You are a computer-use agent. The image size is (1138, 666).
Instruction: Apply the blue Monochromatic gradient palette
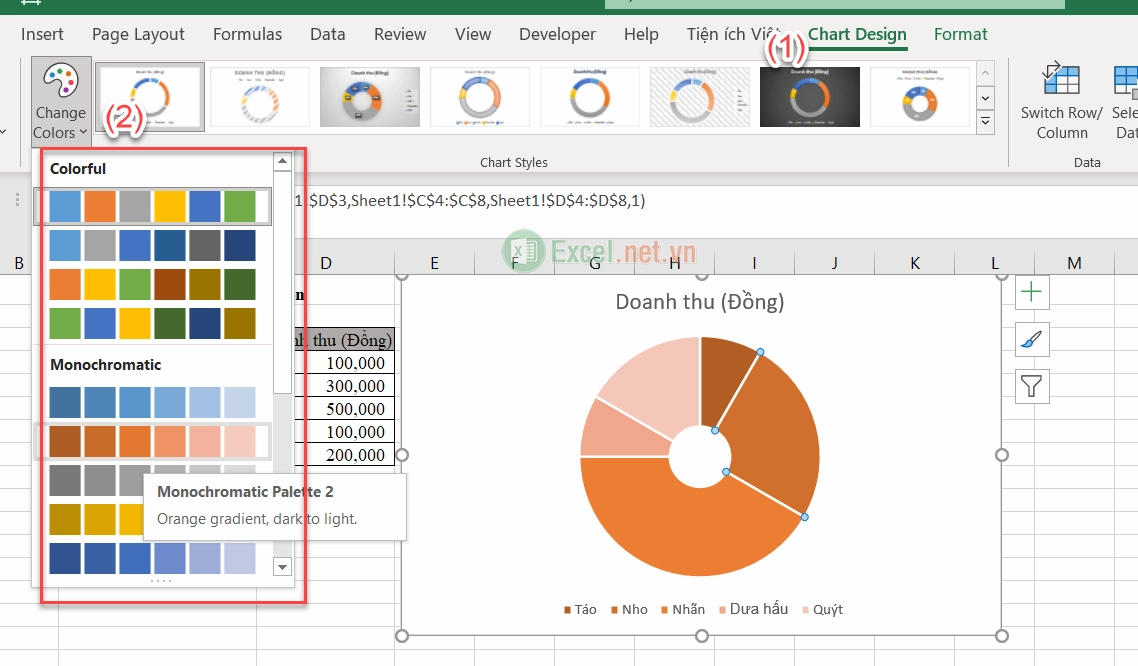[x=152, y=403]
